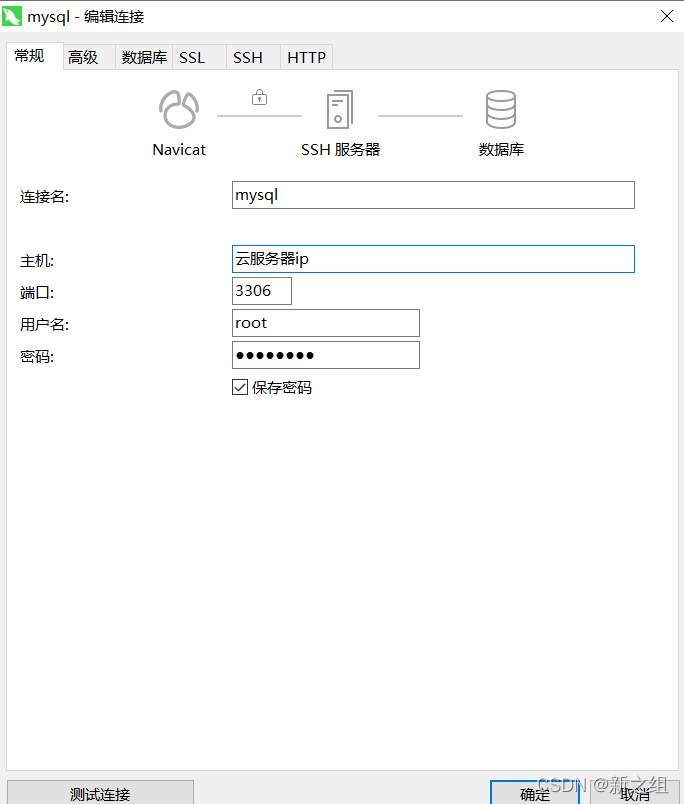Click the Navicat caption under logo
The image size is (684, 804).
[179, 150]
